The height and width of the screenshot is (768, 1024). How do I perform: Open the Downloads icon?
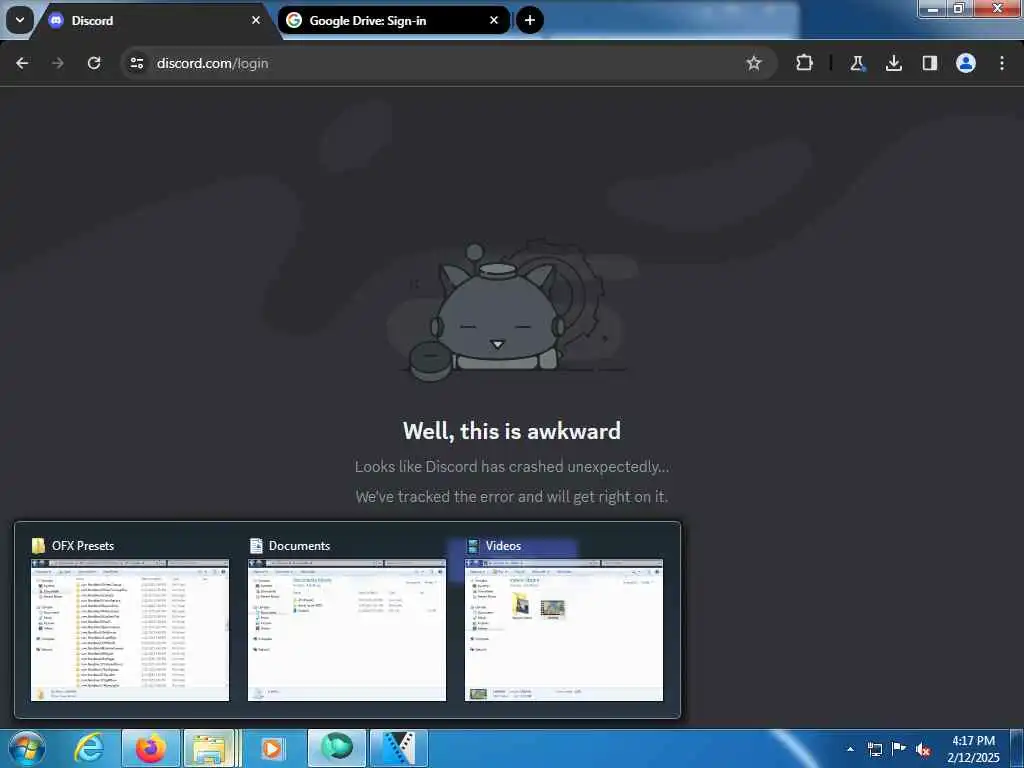[893, 63]
